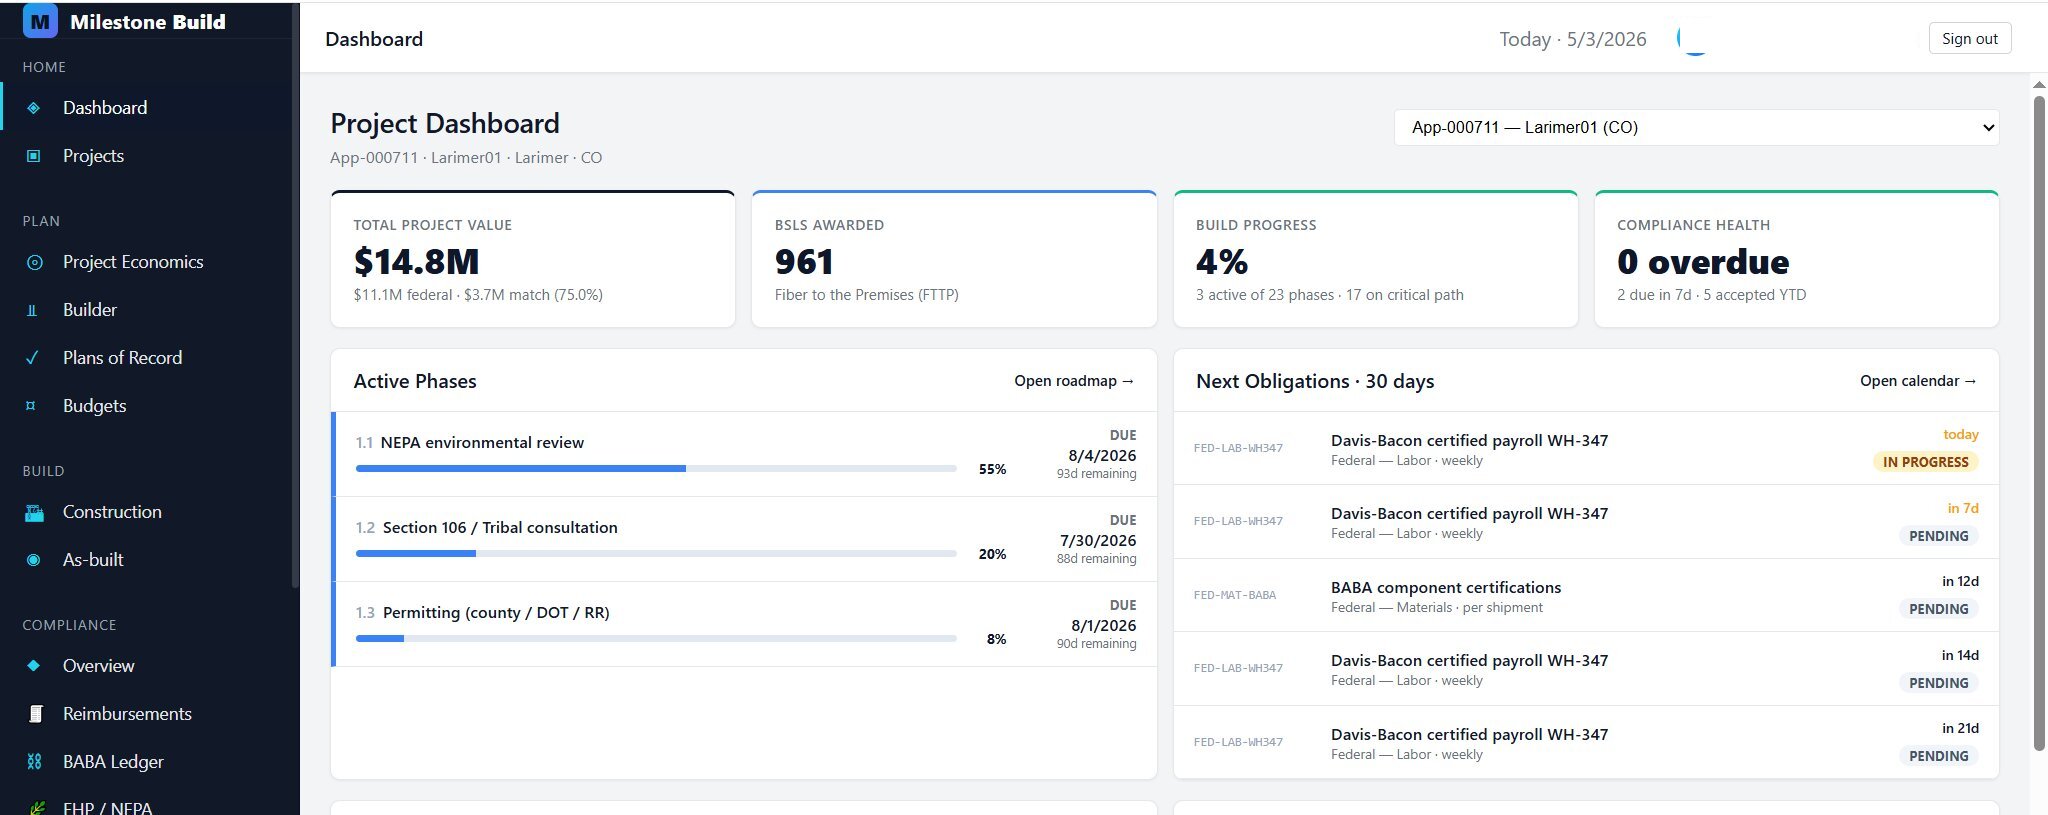
Task: Click the Section 106 Tribal consultation progress bar
Action: [x=656, y=553]
